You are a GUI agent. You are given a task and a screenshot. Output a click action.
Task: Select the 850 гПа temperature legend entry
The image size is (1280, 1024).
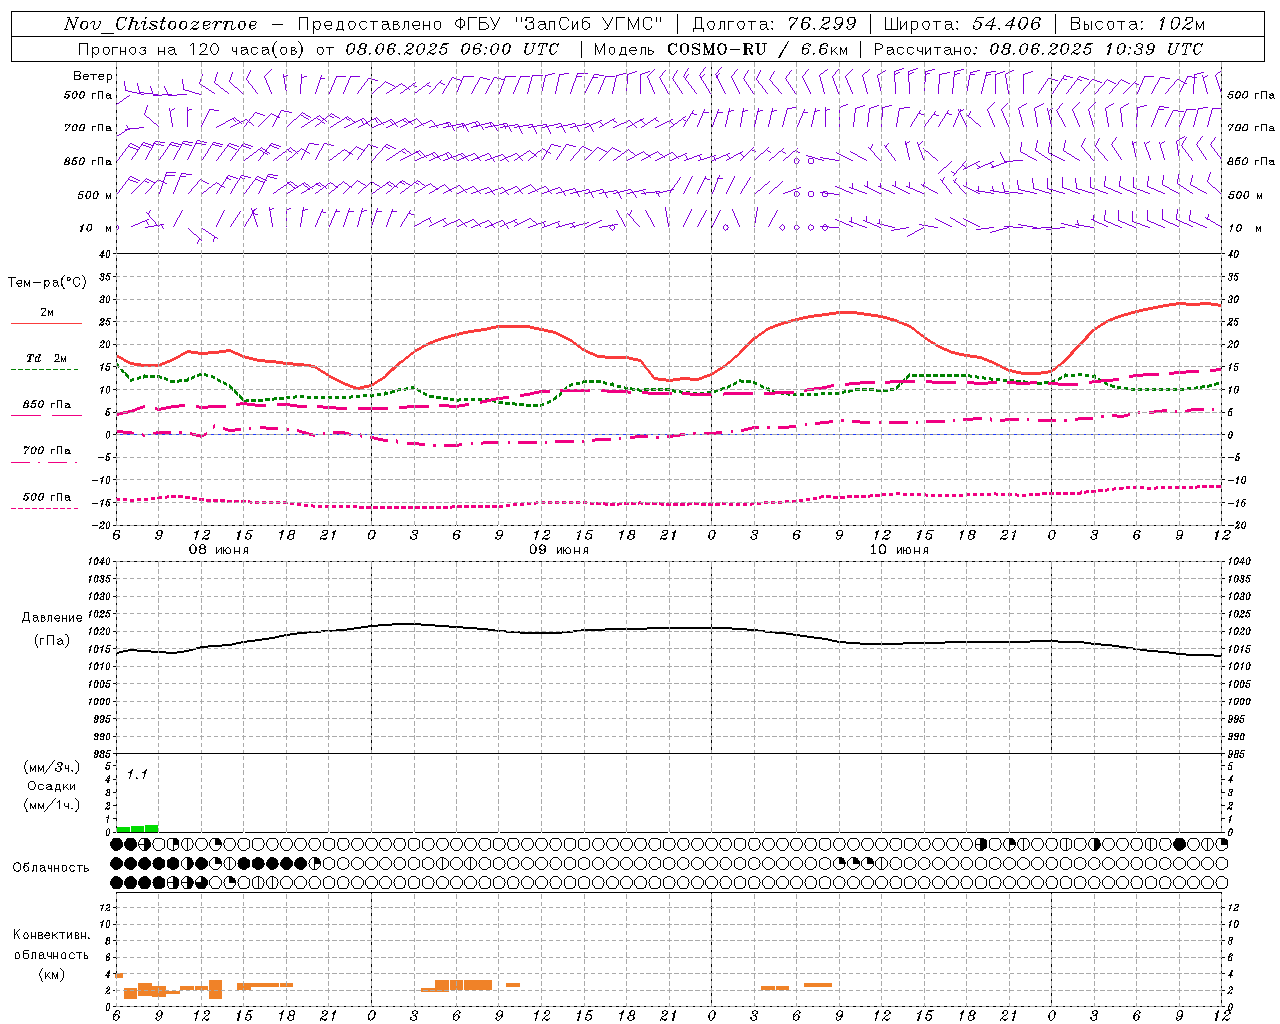(x=46, y=404)
